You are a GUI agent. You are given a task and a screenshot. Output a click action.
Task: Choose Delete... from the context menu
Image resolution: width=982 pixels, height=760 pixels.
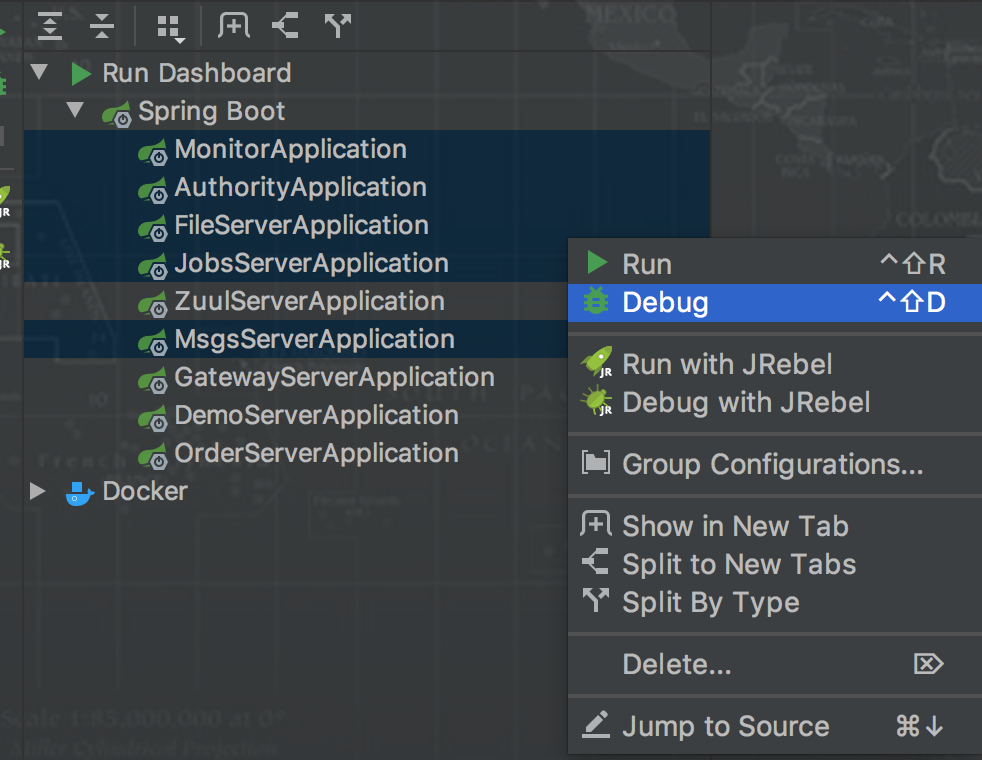(x=775, y=664)
